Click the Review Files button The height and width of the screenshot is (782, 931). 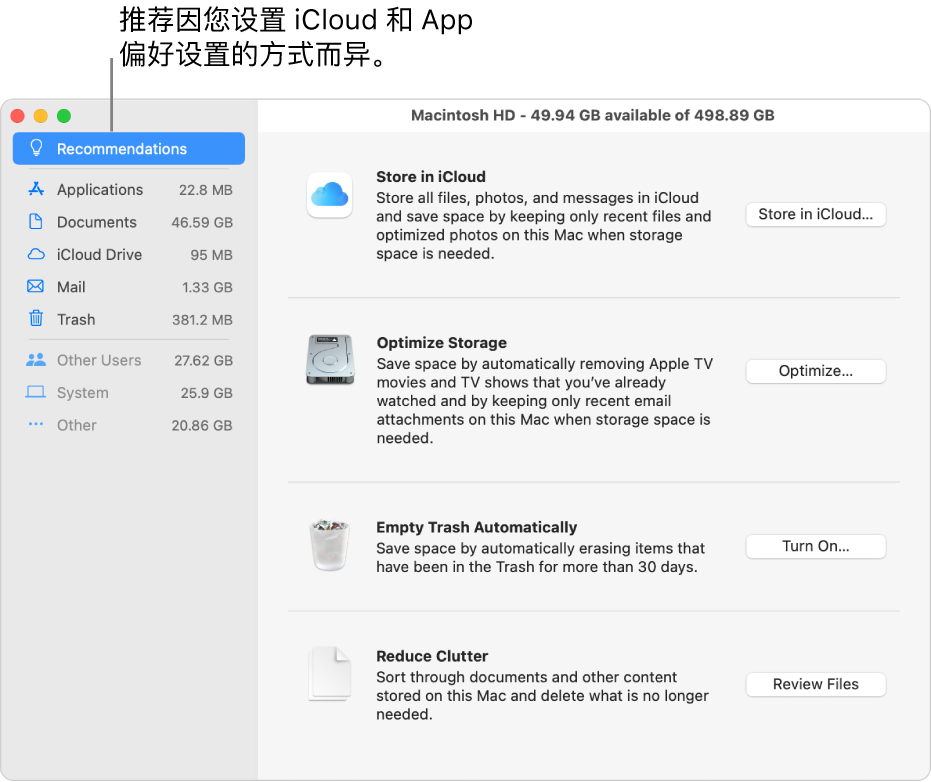[x=815, y=684]
